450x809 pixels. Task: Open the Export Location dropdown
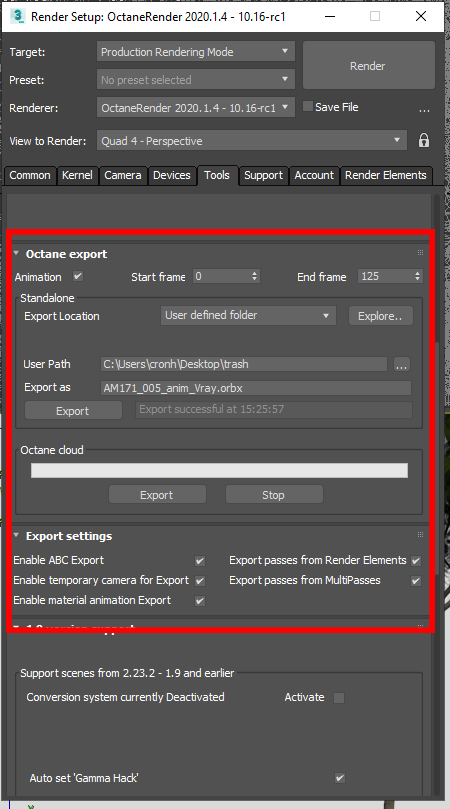point(248,315)
